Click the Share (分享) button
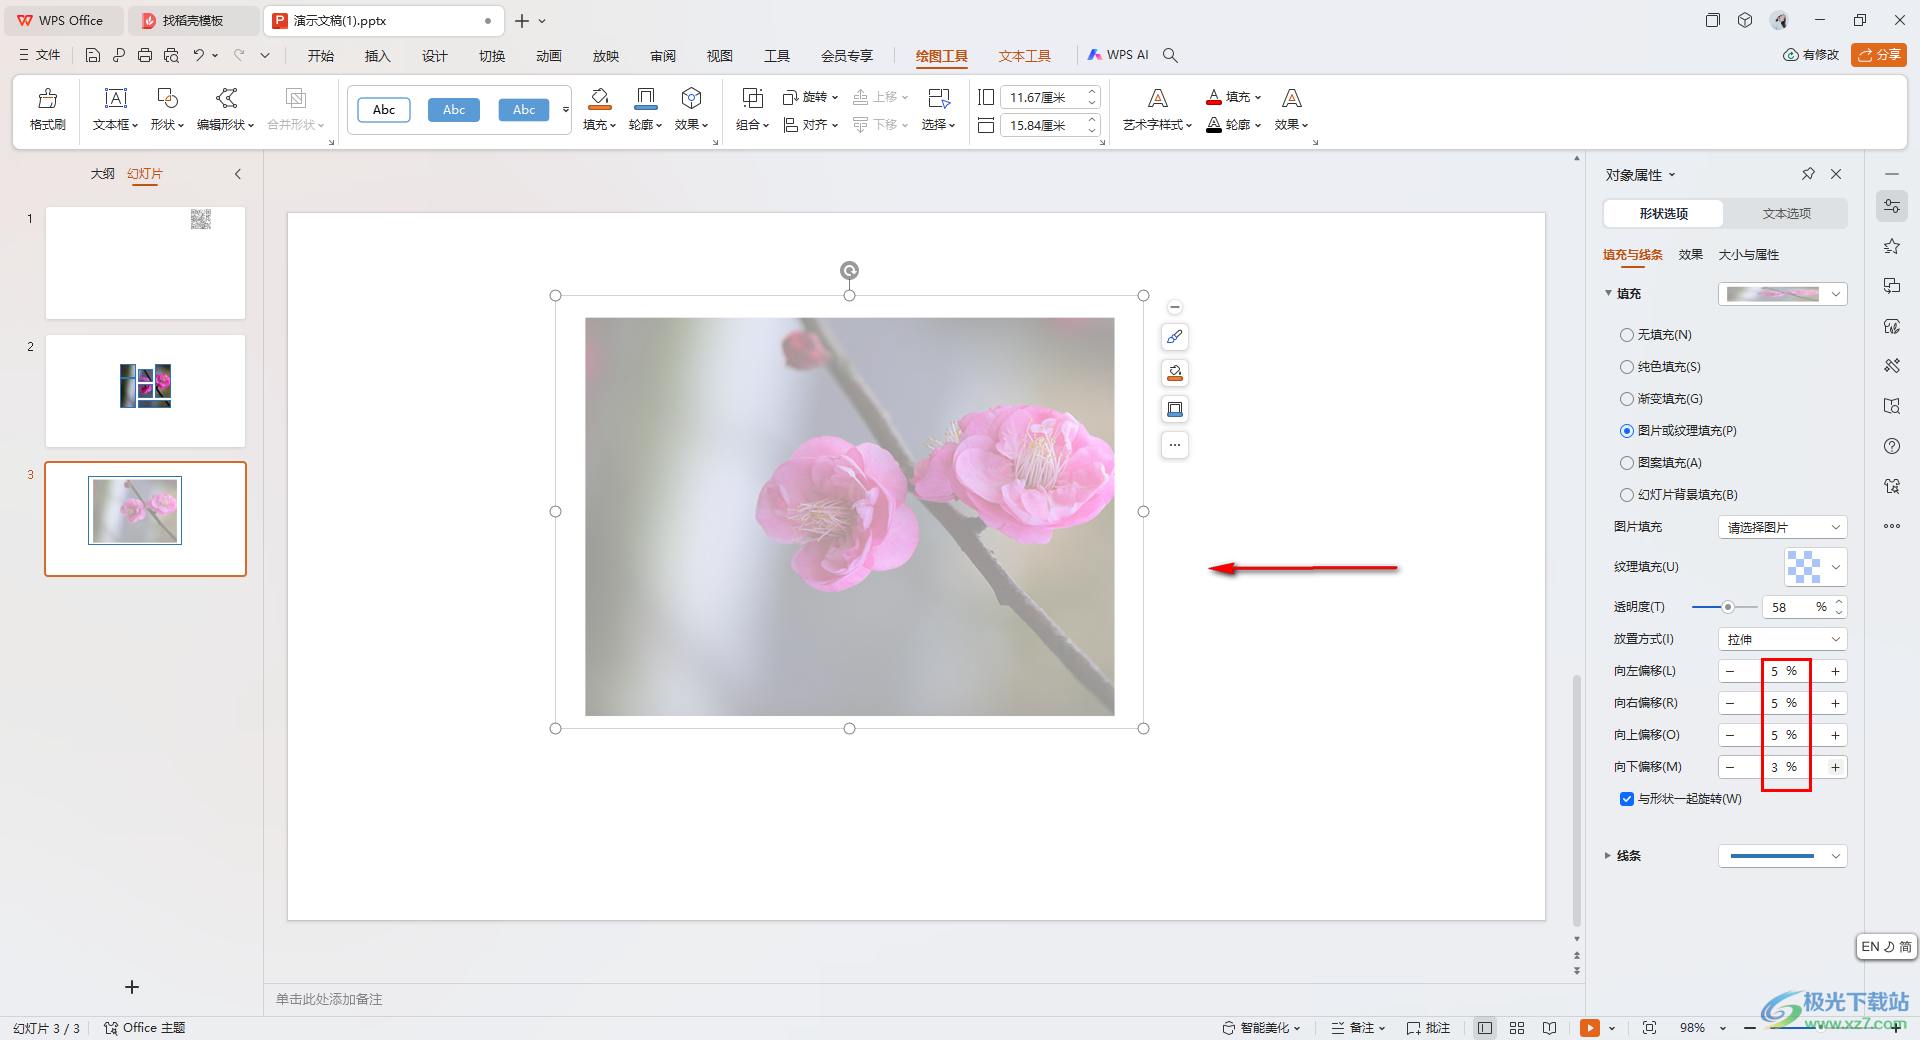The width and height of the screenshot is (1920, 1040). (1879, 55)
